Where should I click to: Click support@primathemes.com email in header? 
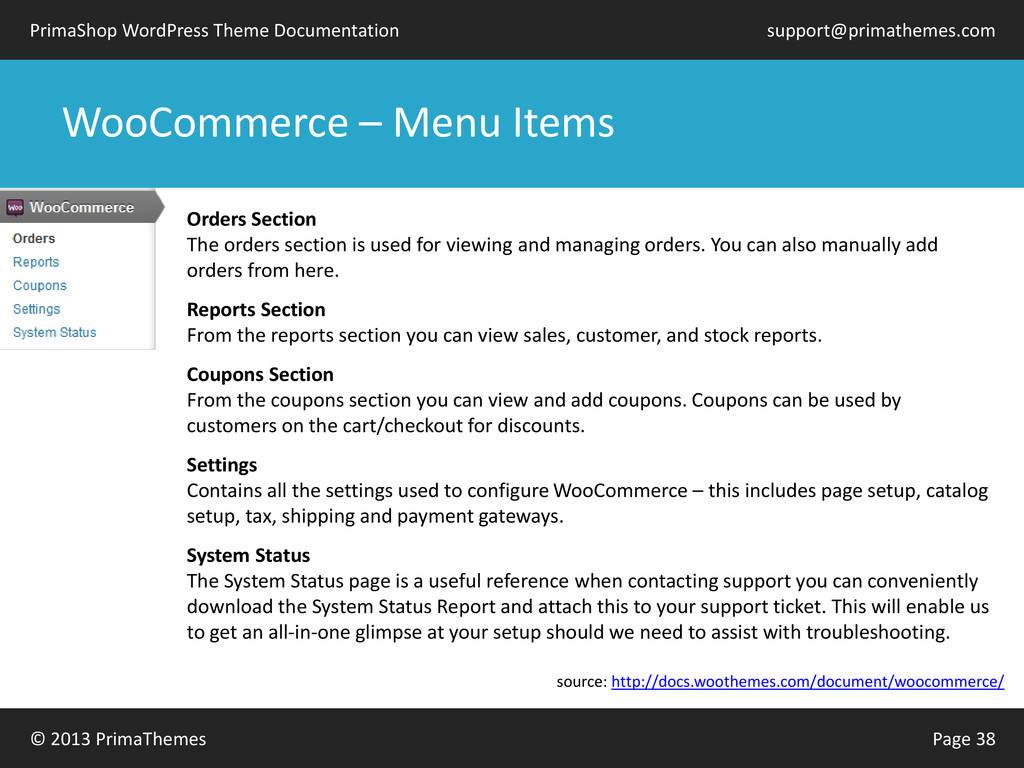(880, 31)
